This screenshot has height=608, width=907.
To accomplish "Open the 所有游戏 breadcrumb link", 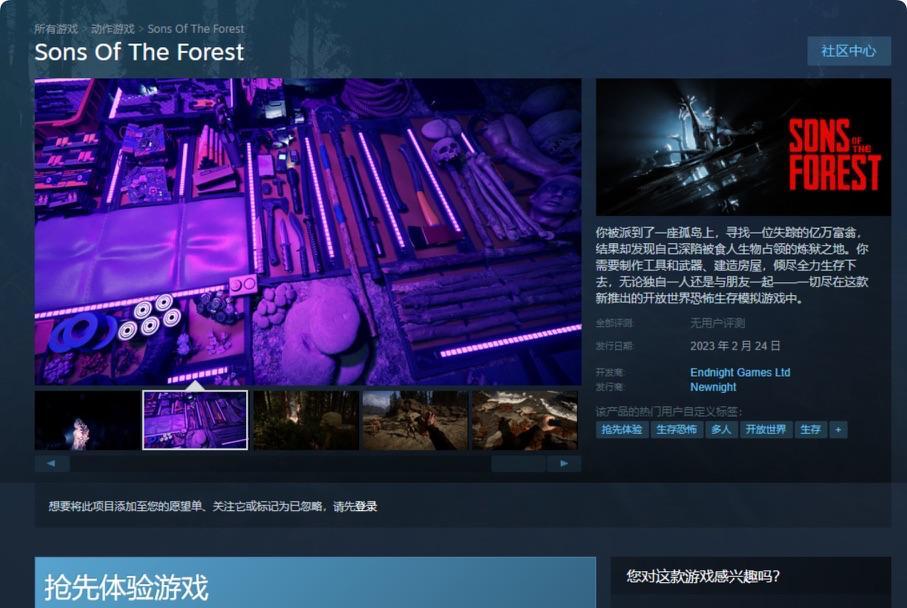I will click(56, 29).
